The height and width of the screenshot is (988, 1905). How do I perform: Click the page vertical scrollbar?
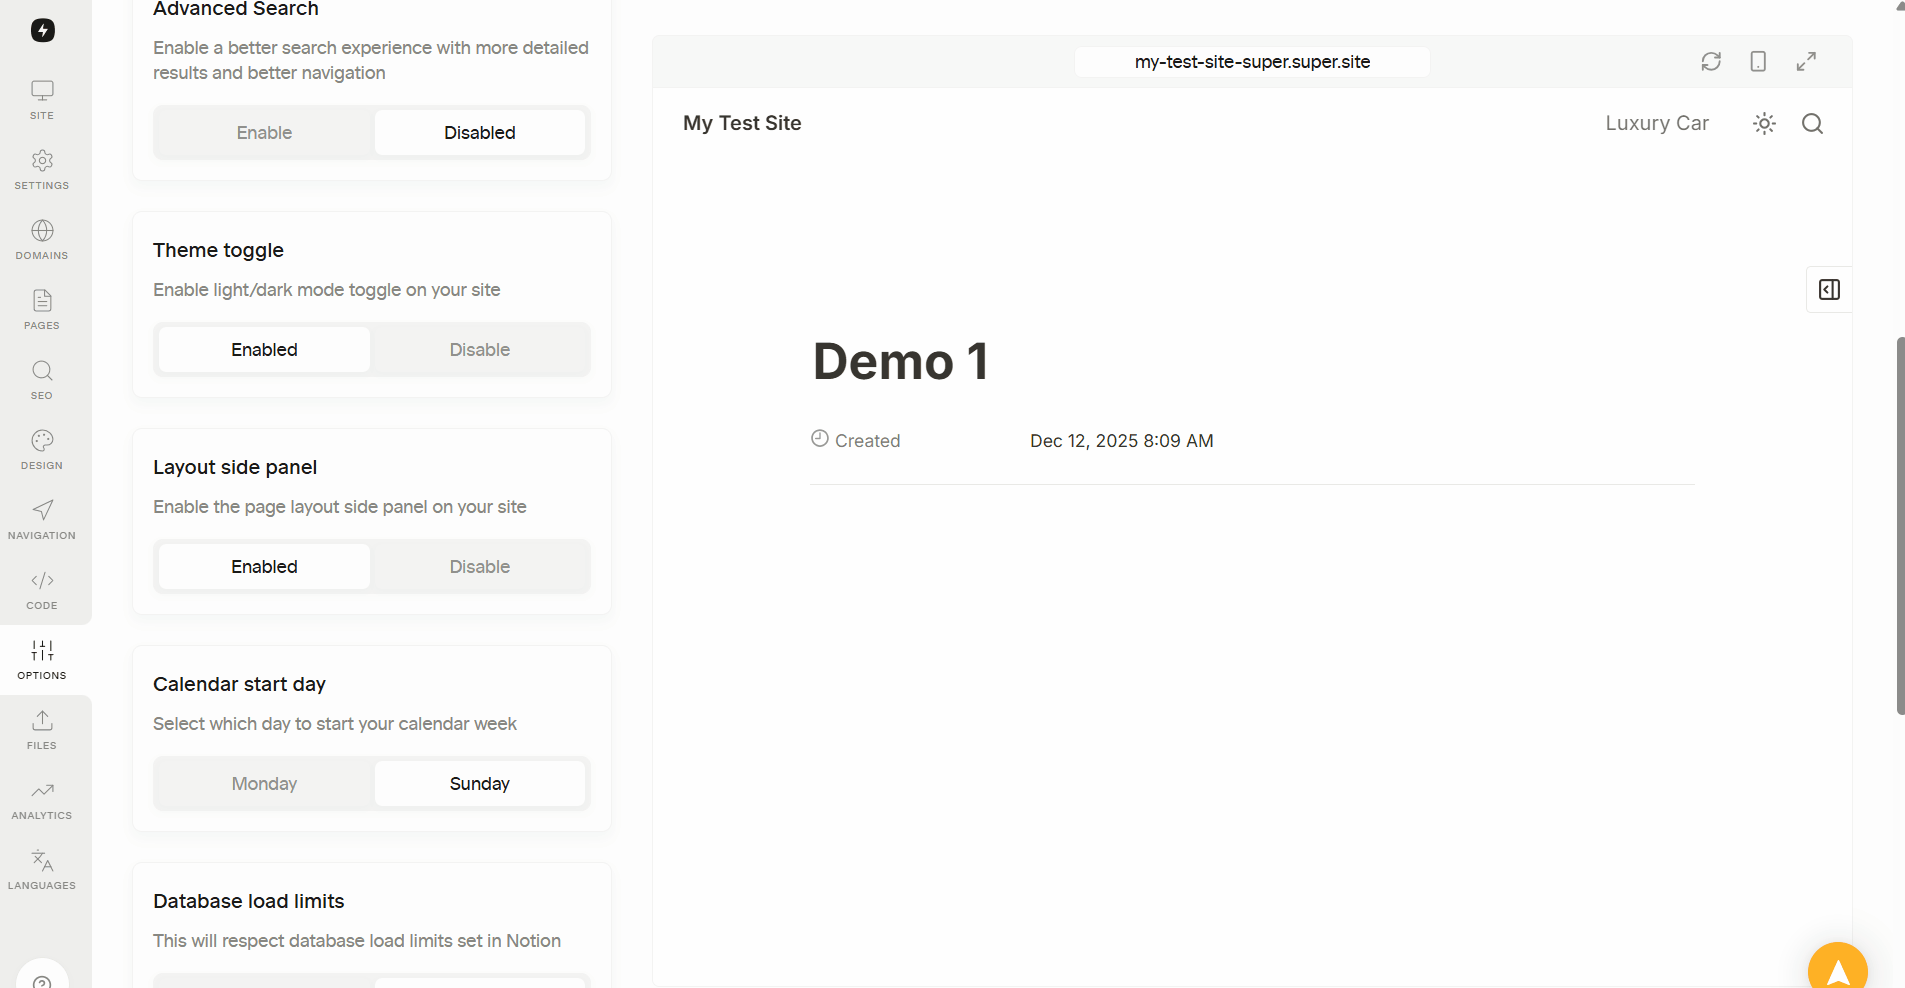pyautogui.click(x=1900, y=525)
